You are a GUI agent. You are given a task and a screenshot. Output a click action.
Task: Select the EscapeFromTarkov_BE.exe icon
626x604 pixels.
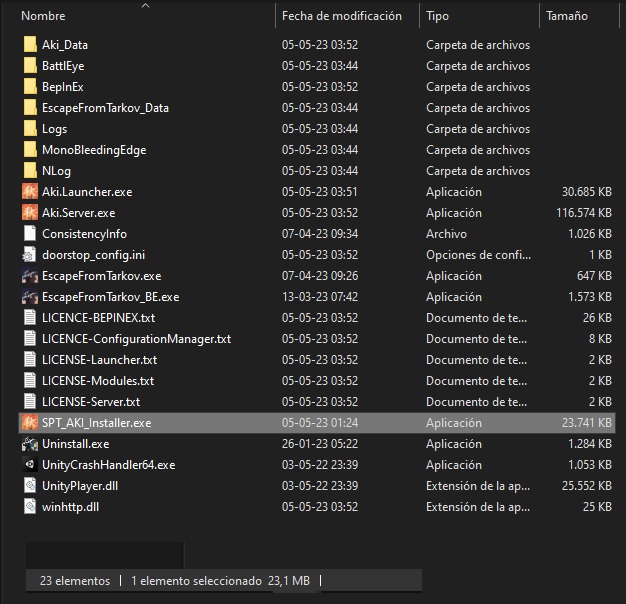point(30,297)
